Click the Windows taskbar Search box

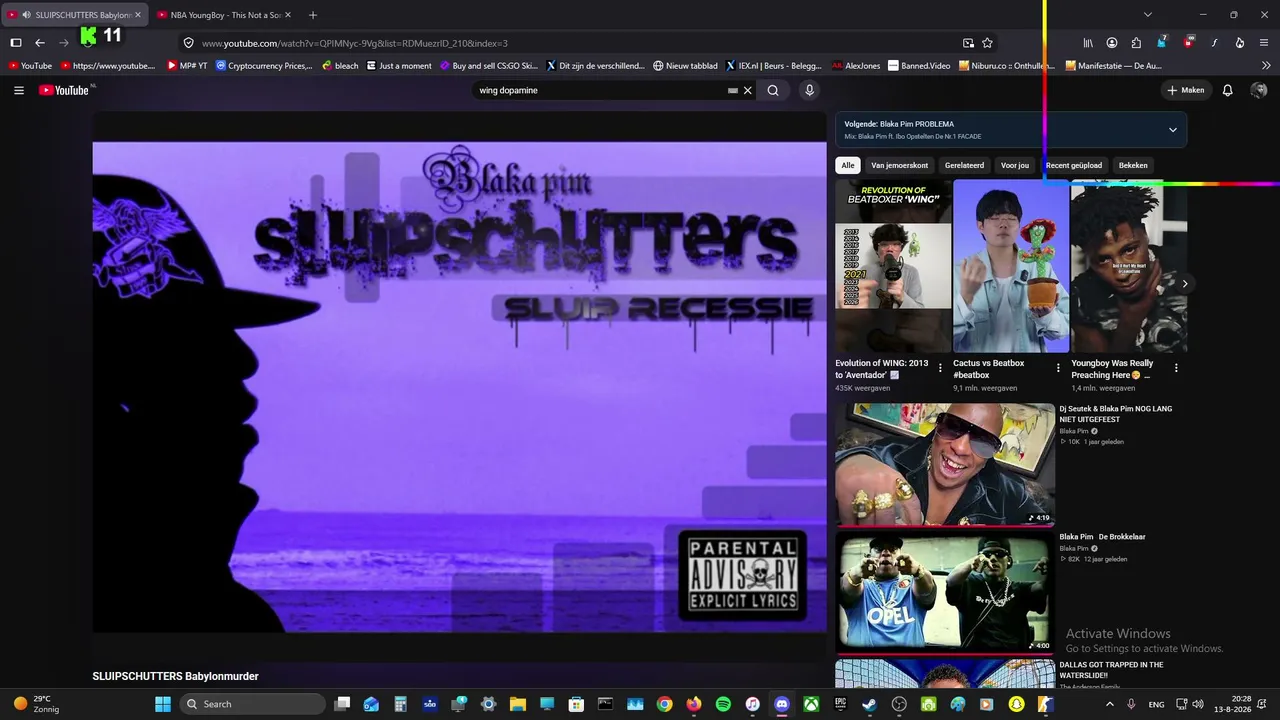point(253,704)
